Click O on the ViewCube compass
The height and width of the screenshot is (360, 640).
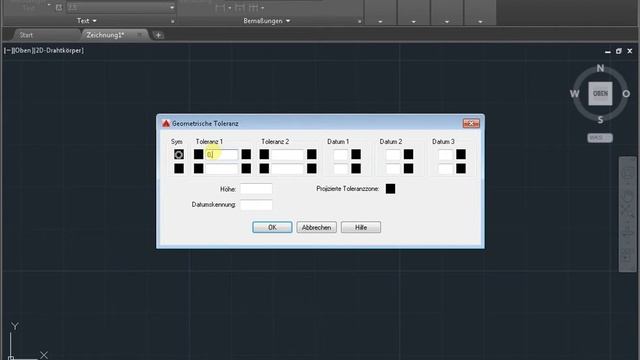(x=626, y=94)
